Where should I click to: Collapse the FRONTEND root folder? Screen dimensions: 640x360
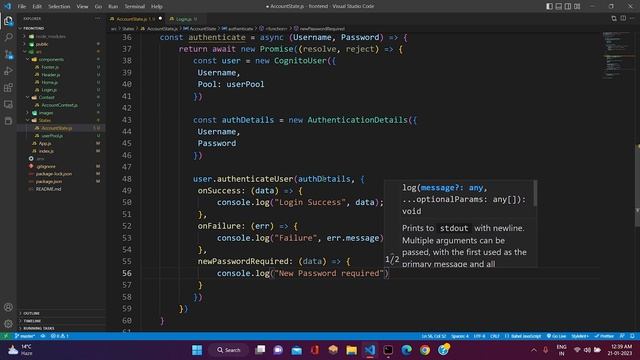point(33,29)
